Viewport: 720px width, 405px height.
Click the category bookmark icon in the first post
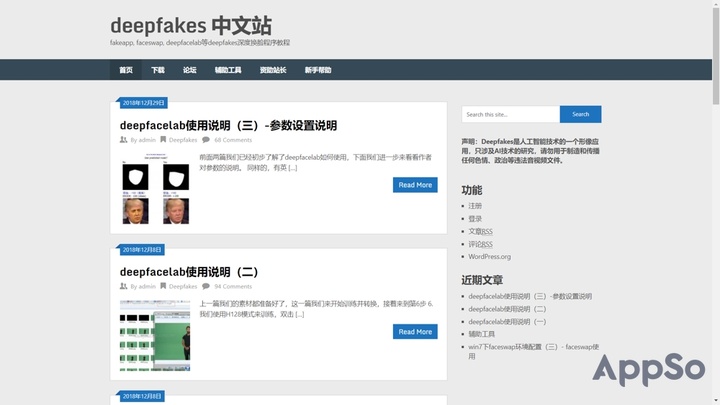(x=163, y=140)
